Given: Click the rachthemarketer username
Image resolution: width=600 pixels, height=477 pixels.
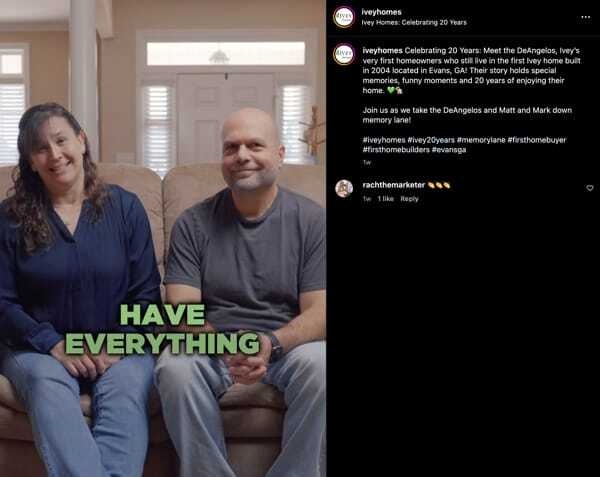Looking at the screenshot, I should [394, 185].
